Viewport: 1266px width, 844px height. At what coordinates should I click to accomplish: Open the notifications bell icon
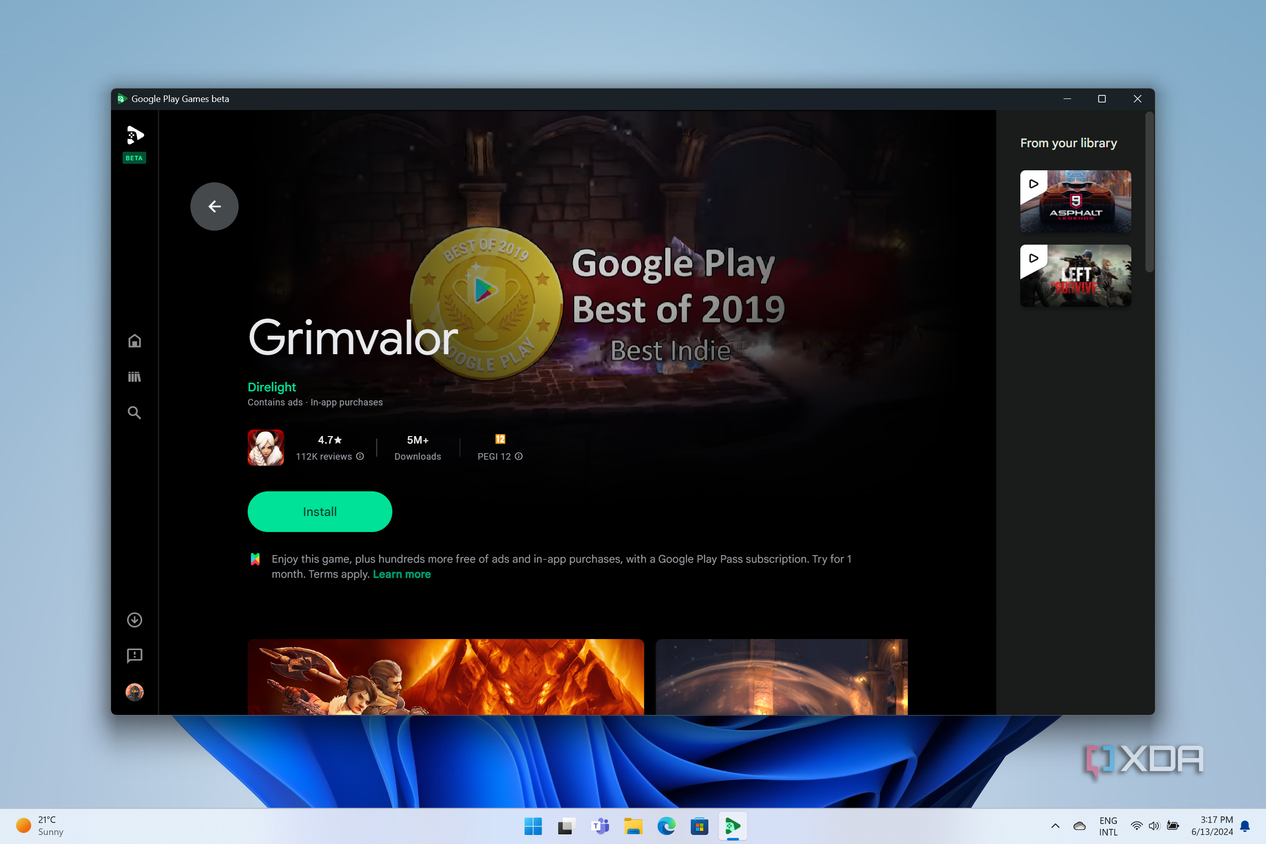(1245, 826)
